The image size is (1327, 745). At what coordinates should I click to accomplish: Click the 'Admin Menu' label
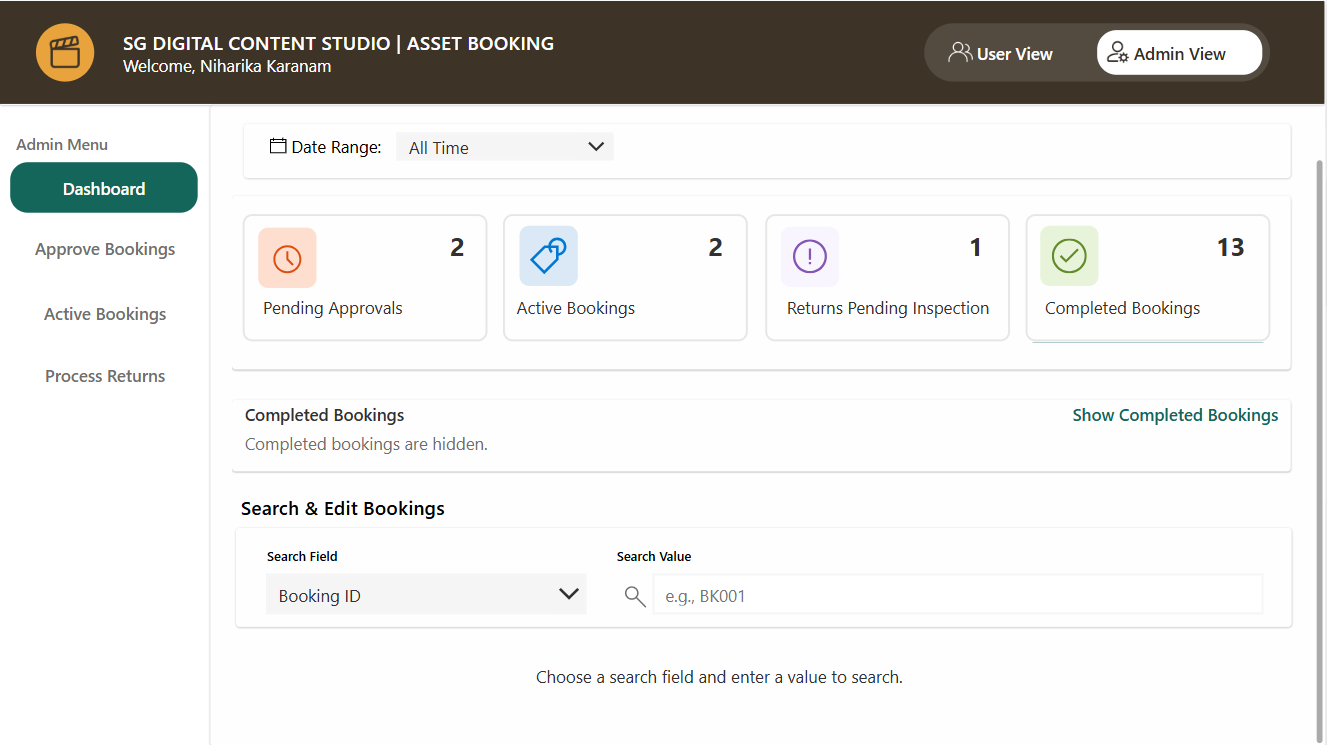[x=62, y=144]
